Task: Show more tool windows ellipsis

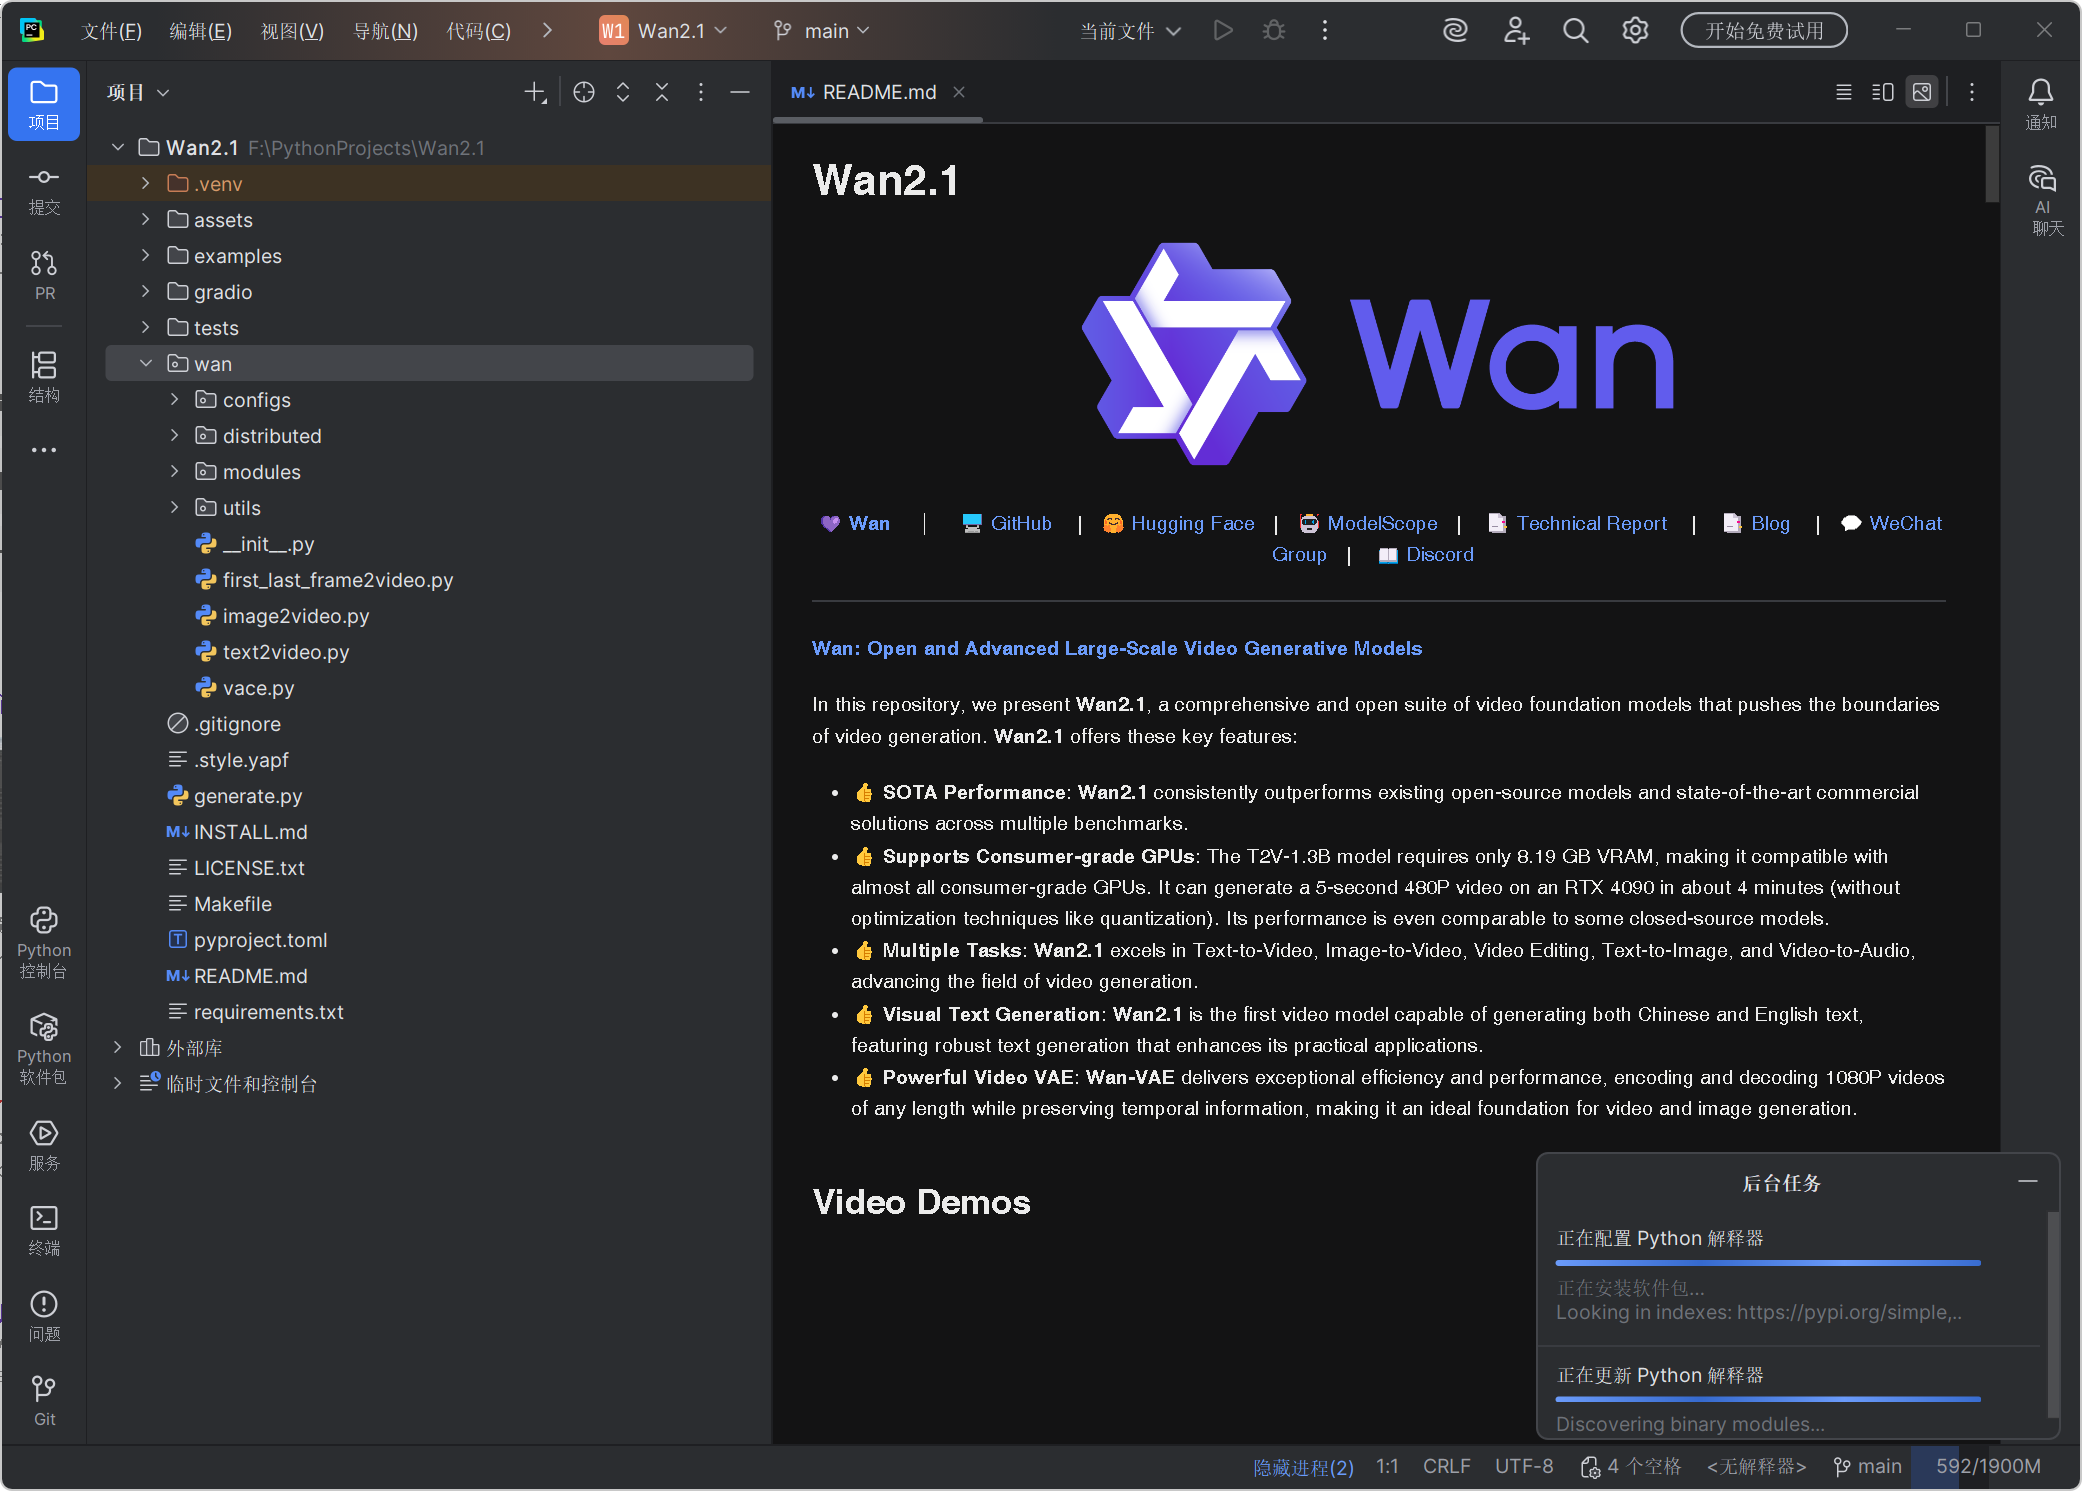Action: 44,450
